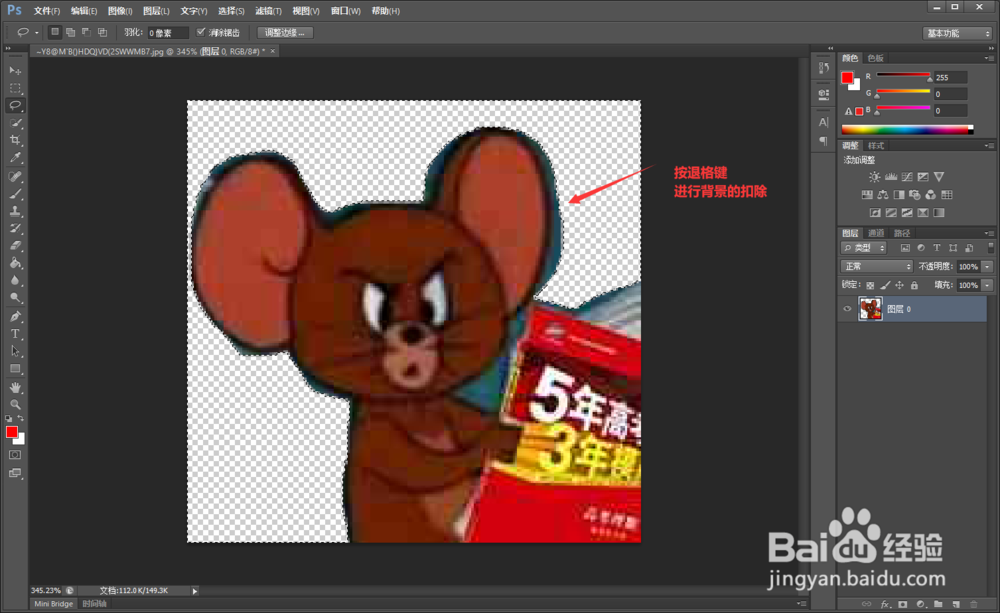1000x613 pixels.
Task: Delete layer trash icon
Action: coord(974,603)
